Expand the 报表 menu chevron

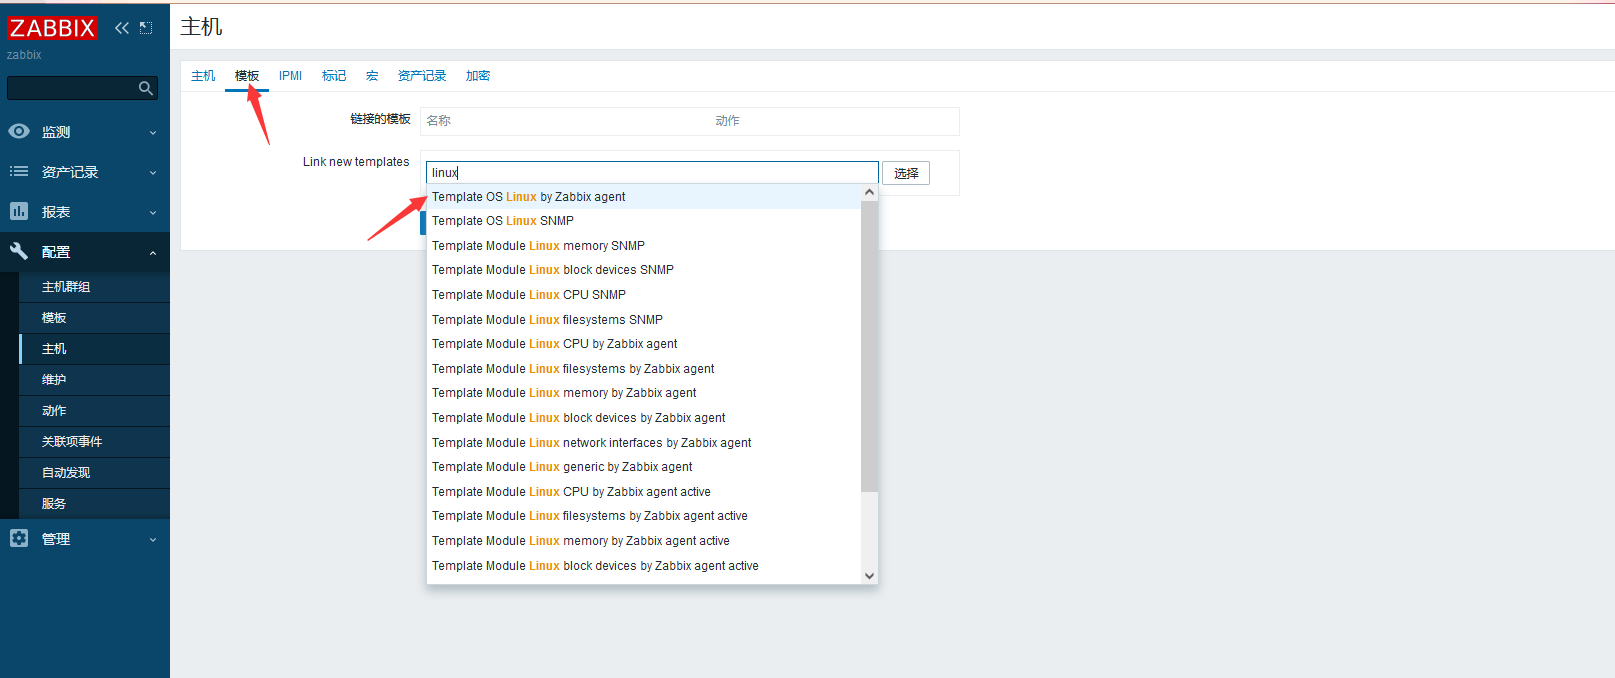click(153, 212)
